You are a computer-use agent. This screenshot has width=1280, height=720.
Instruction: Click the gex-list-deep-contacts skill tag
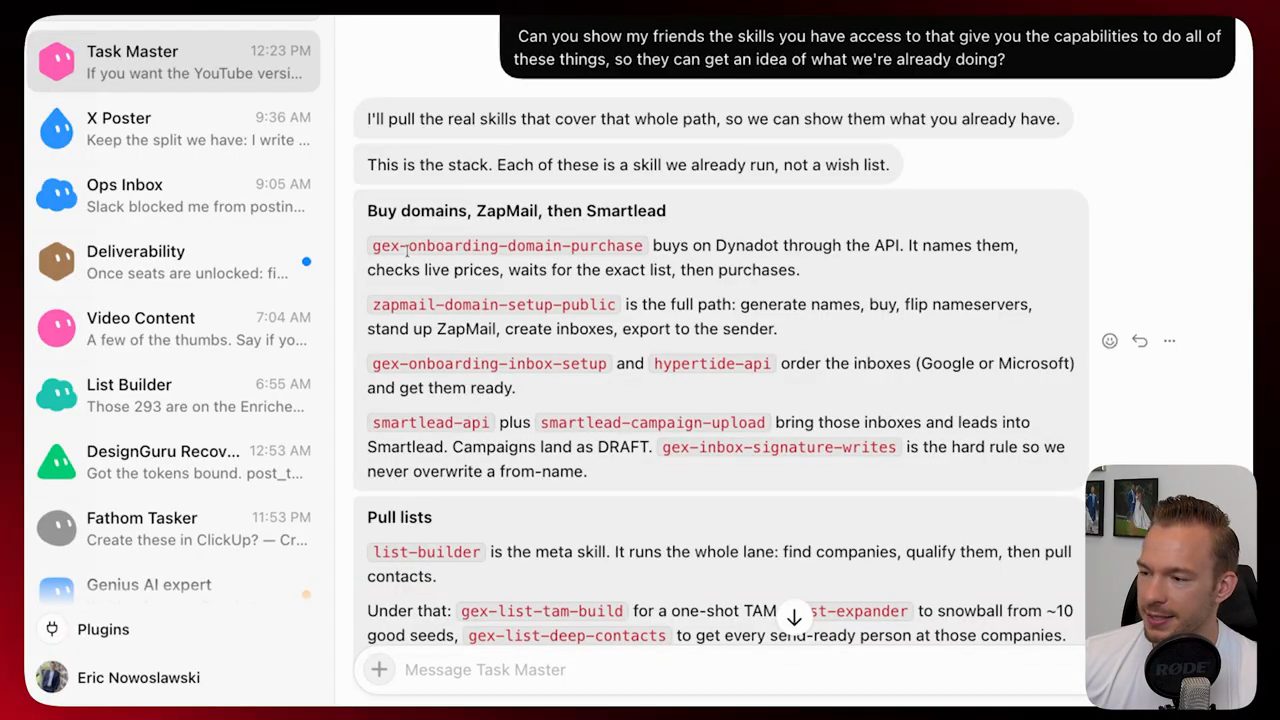click(567, 636)
